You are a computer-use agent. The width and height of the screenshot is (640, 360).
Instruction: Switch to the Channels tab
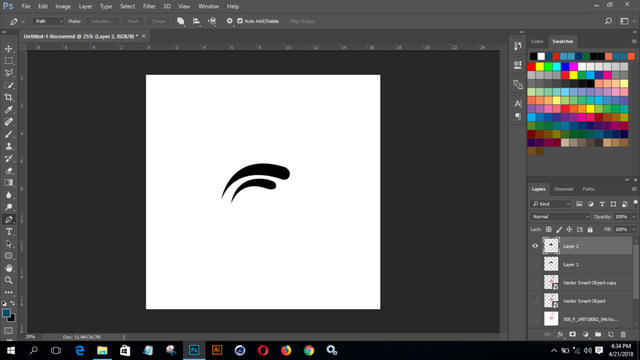[563, 189]
